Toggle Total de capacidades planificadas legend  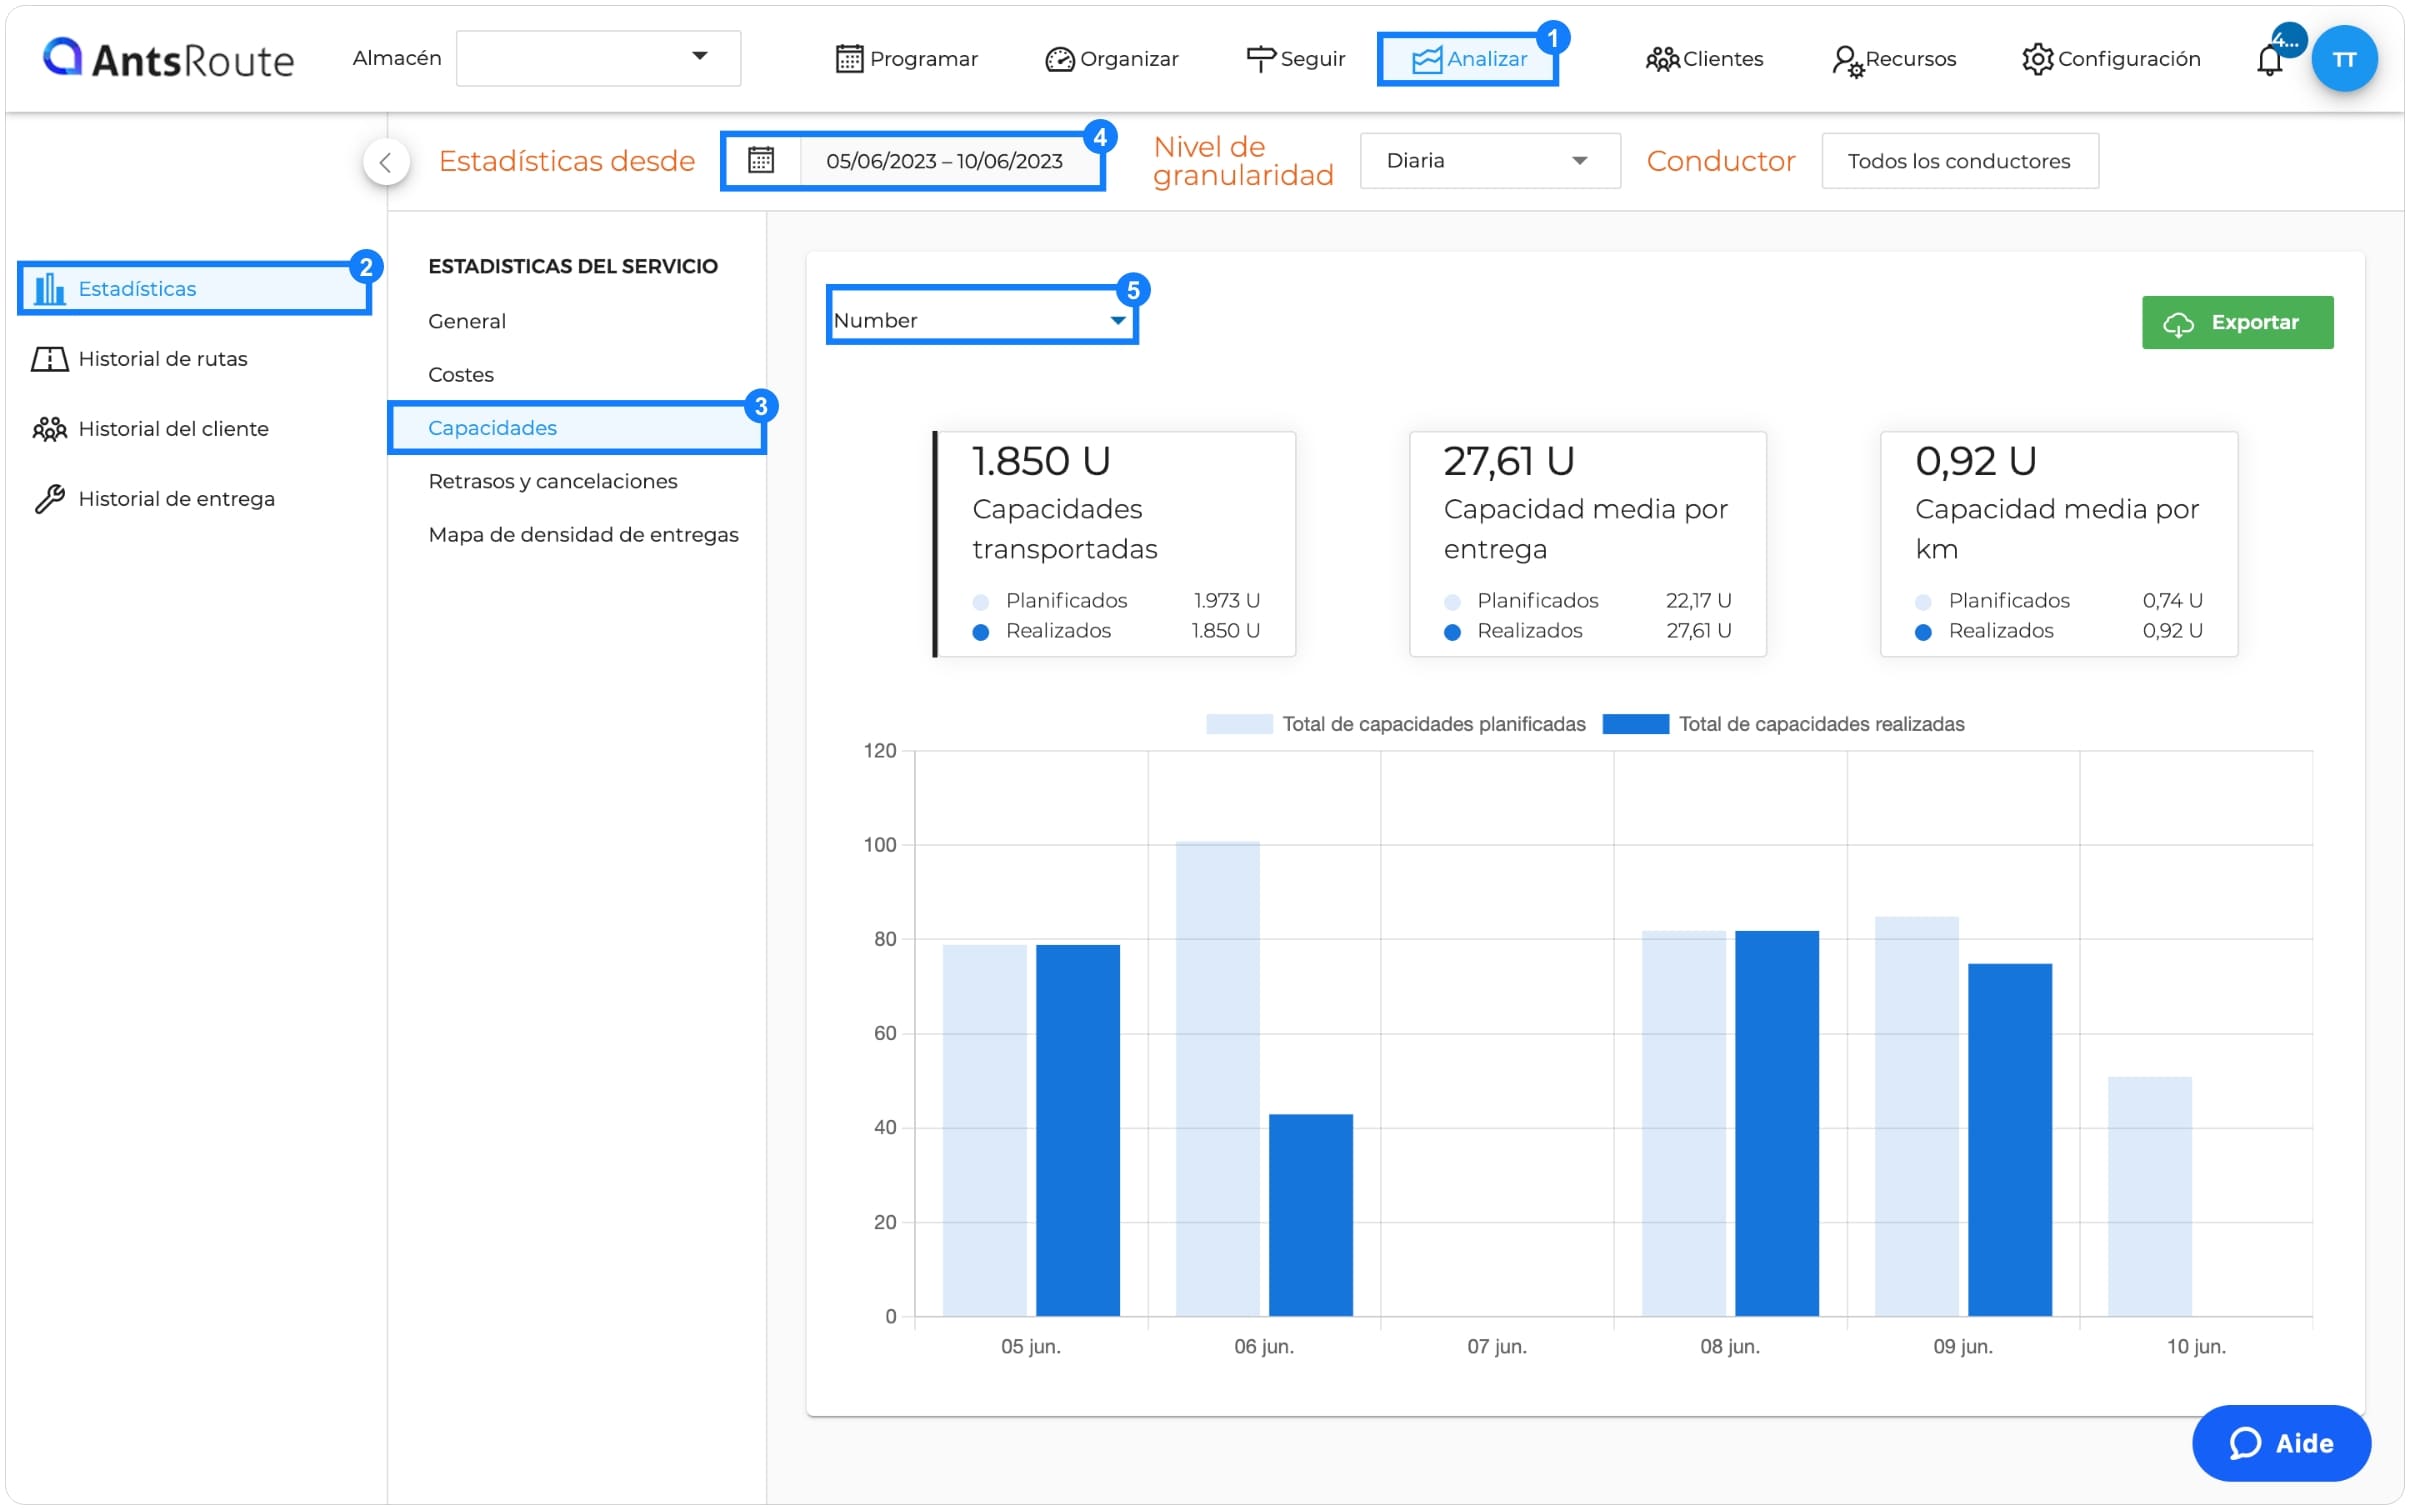(x=1395, y=724)
